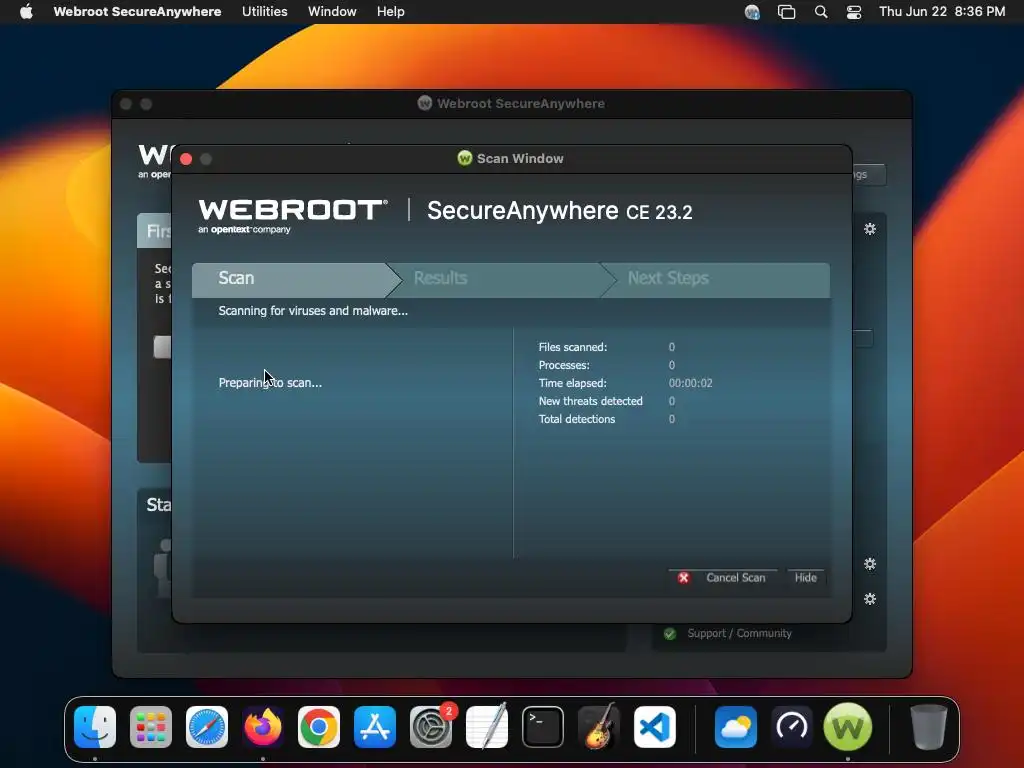This screenshot has height=768, width=1024.
Task: Click the red X icon beside Cancel Scan
Action: coord(683,578)
